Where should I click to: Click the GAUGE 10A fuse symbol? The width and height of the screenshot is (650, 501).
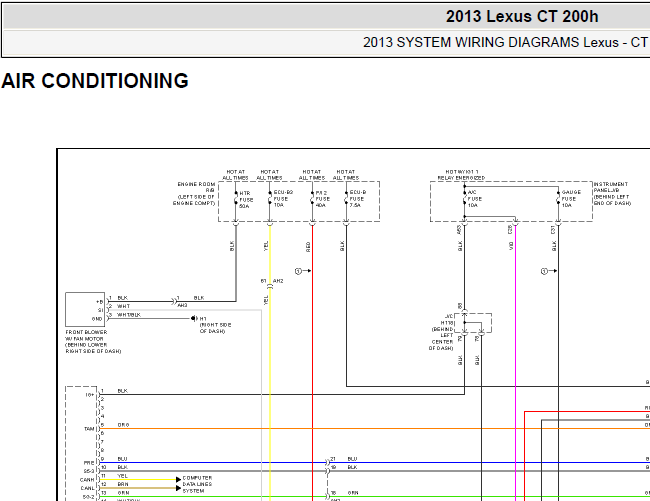coord(558,198)
